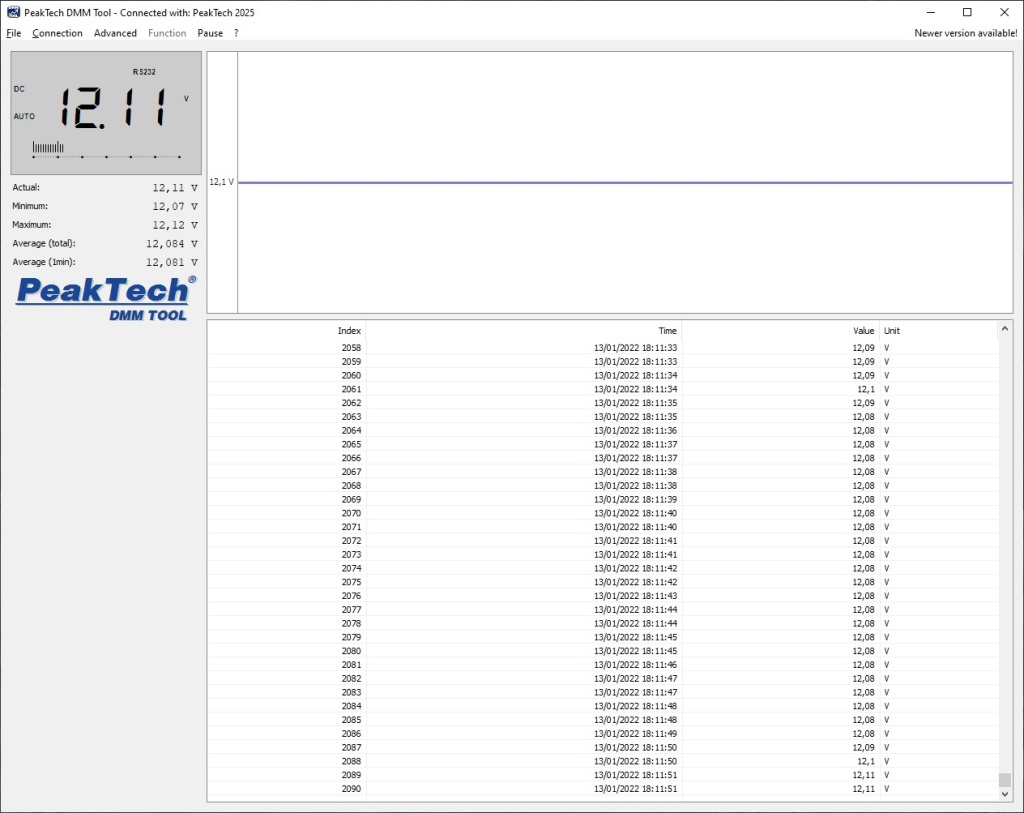Viewport: 1024px width, 813px height.
Task: Select the row with index 2061
Action: pyautogui.click(x=600, y=389)
